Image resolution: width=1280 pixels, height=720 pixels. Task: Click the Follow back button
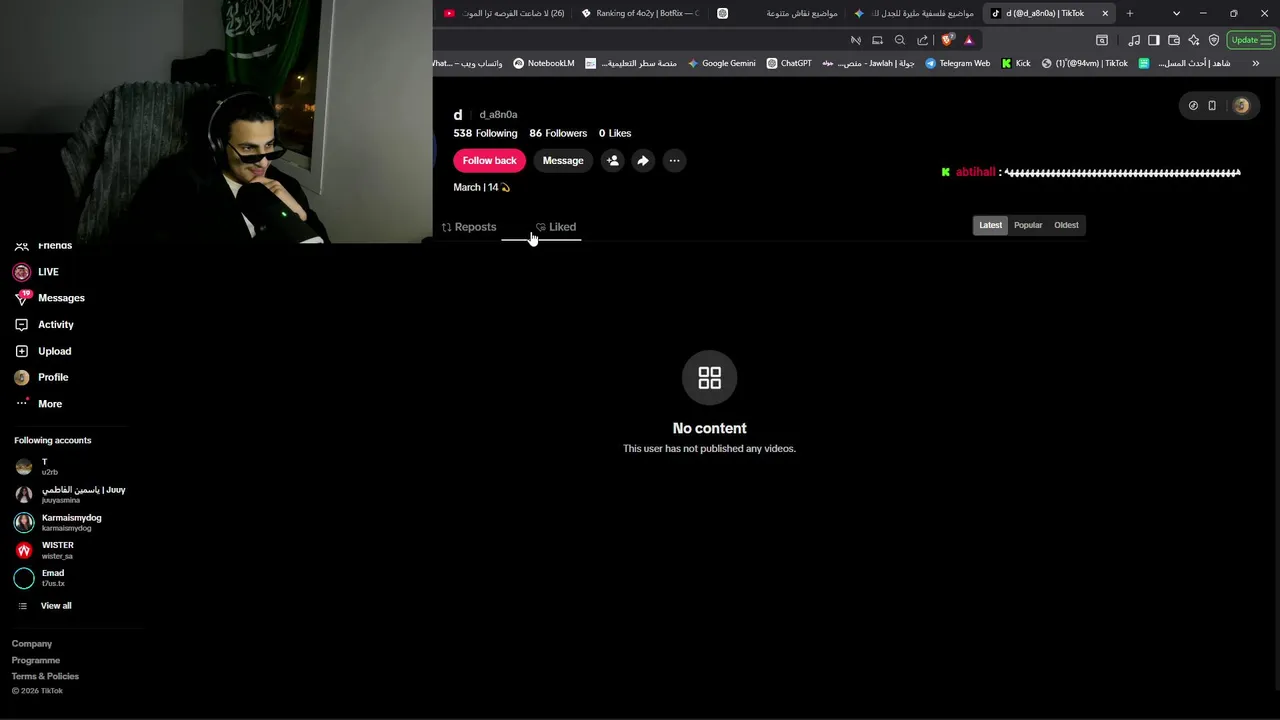489,160
